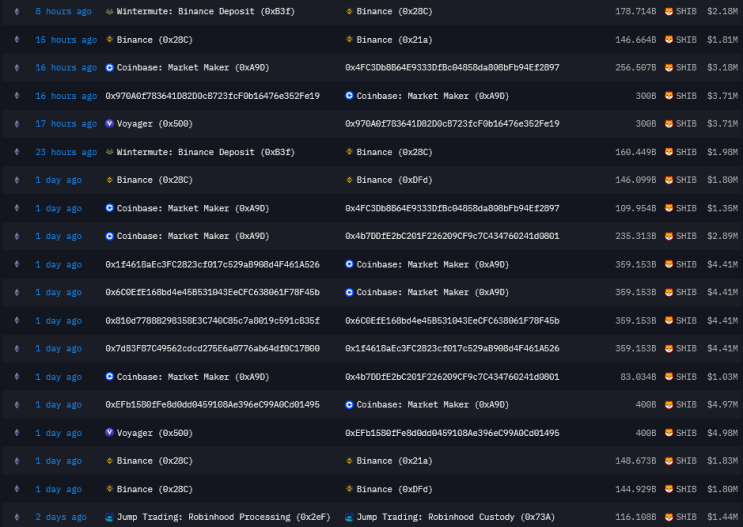This screenshot has height=527, width=743.
Task: Click the 178.714B amount value
Action: pyautogui.click(x=635, y=11)
